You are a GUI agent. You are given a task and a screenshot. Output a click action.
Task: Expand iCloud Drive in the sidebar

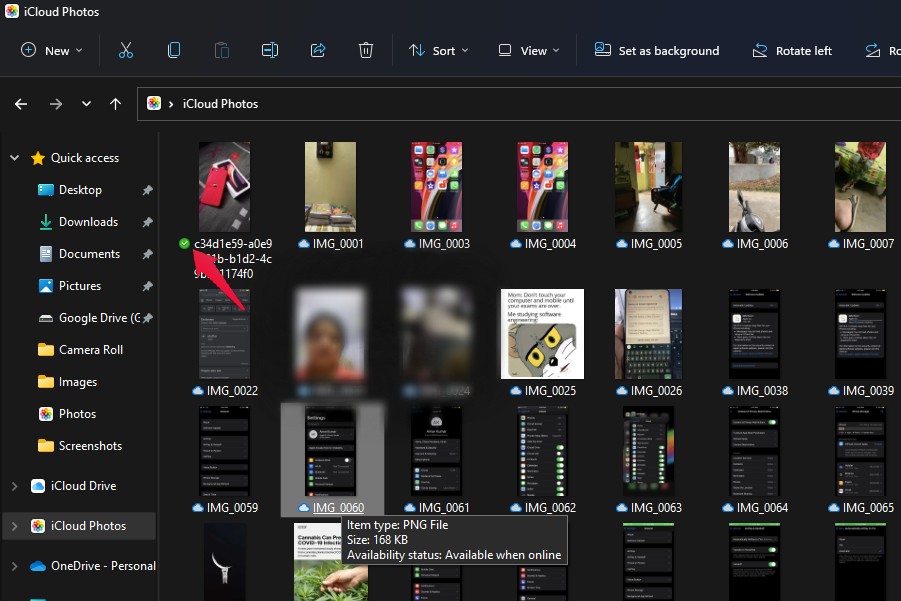[15, 485]
